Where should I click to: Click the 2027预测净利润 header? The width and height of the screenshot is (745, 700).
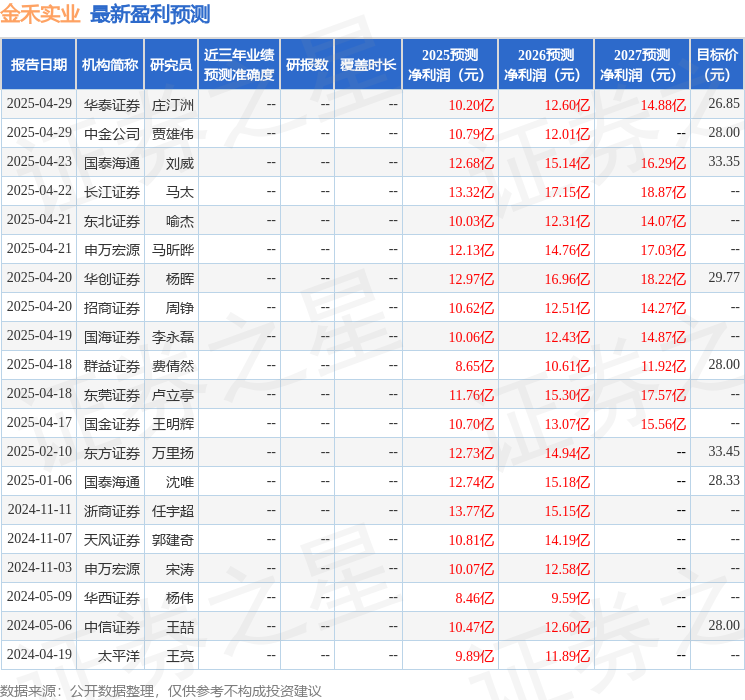tap(642, 65)
